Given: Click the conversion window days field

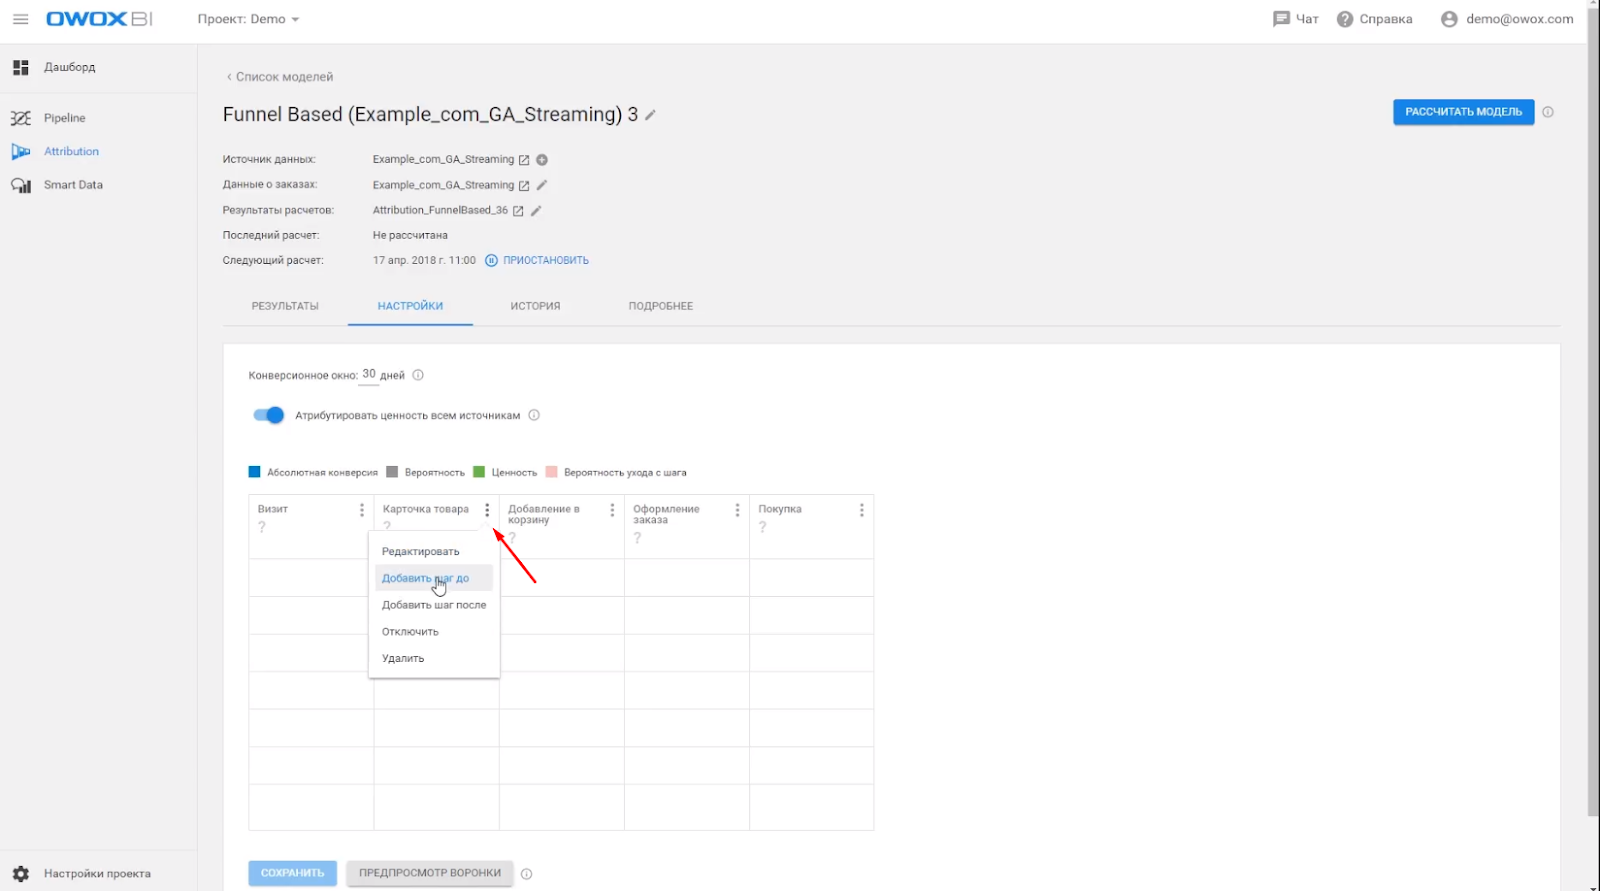Looking at the screenshot, I should [x=369, y=374].
